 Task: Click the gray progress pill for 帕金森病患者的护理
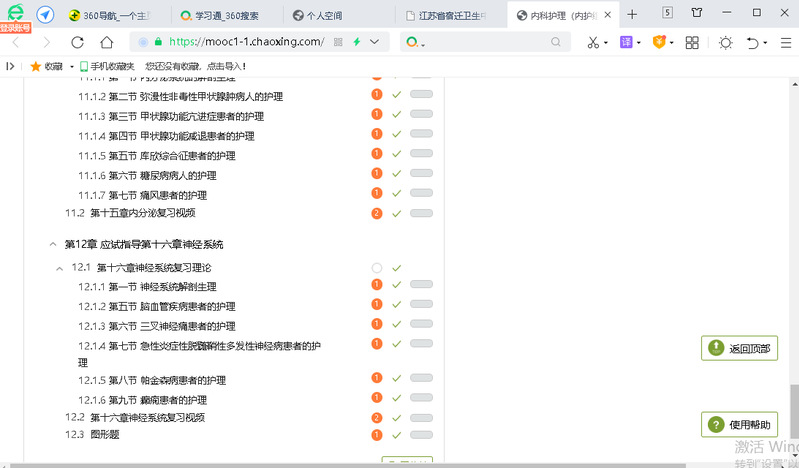click(421, 378)
